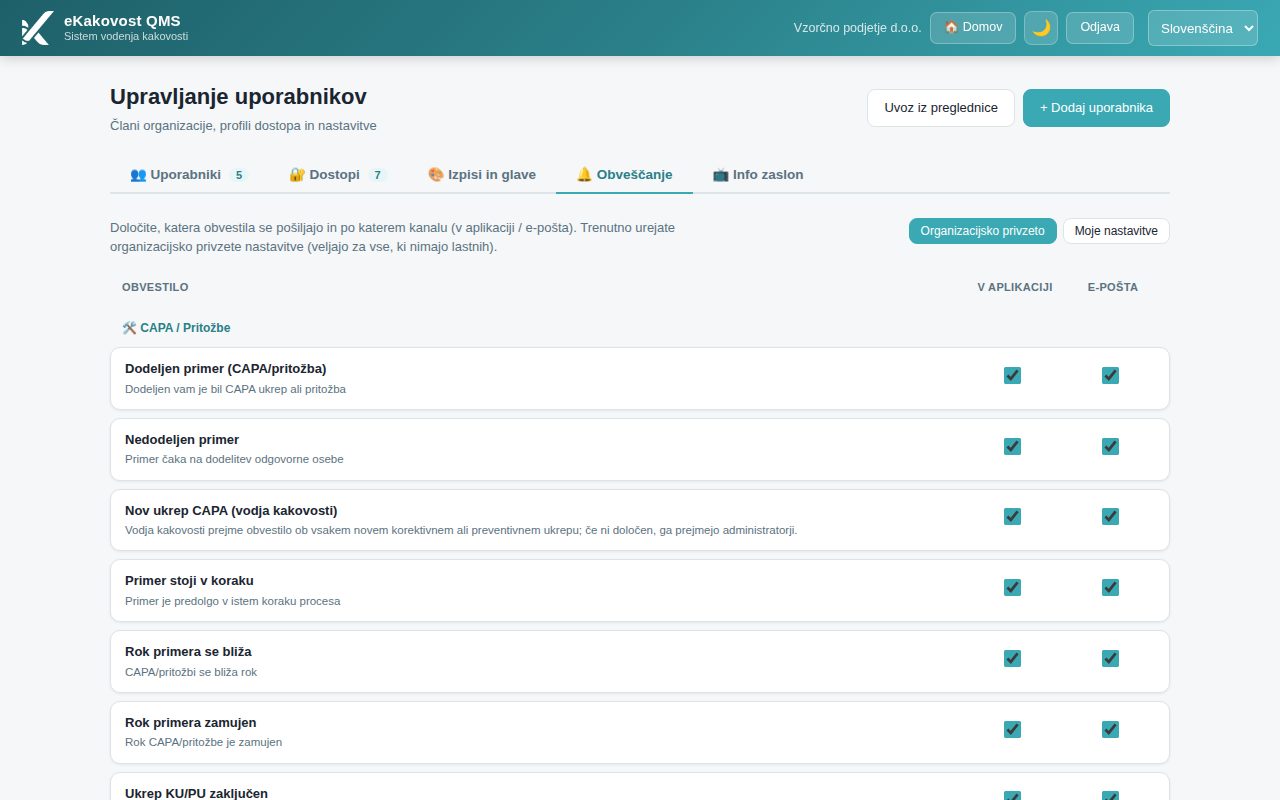Screen dimensions: 1280x800
Task: Click the eKakovost QMS logo icon
Action: (x=36, y=28)
